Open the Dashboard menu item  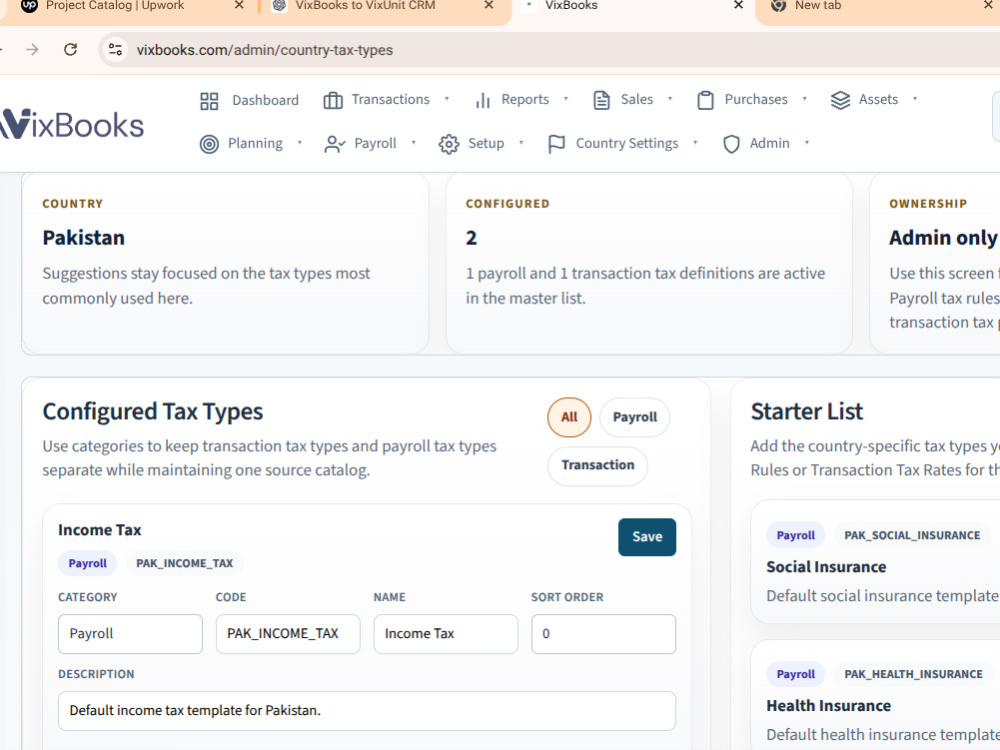249,100
